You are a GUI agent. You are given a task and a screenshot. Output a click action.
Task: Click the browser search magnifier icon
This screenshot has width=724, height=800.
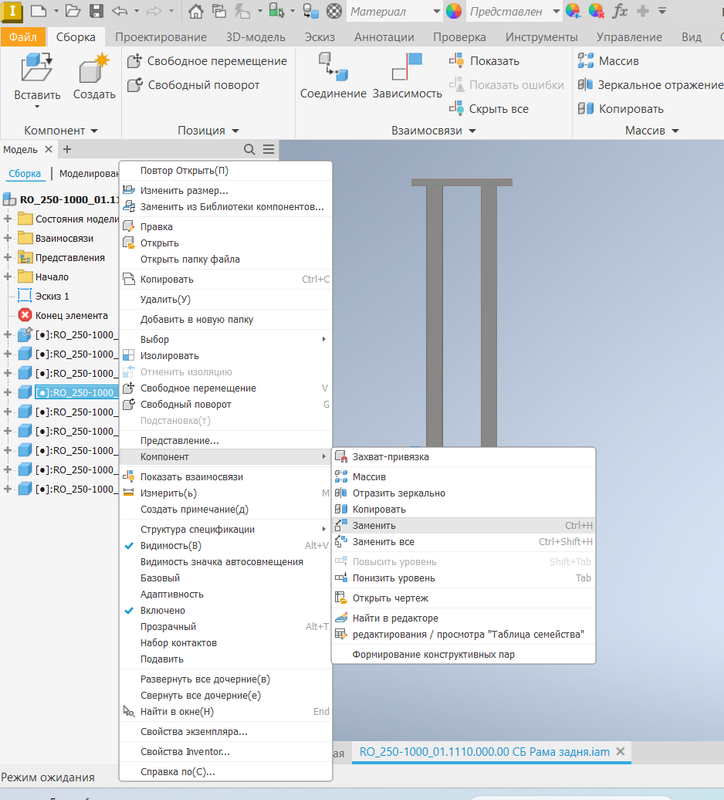(249, 149)
